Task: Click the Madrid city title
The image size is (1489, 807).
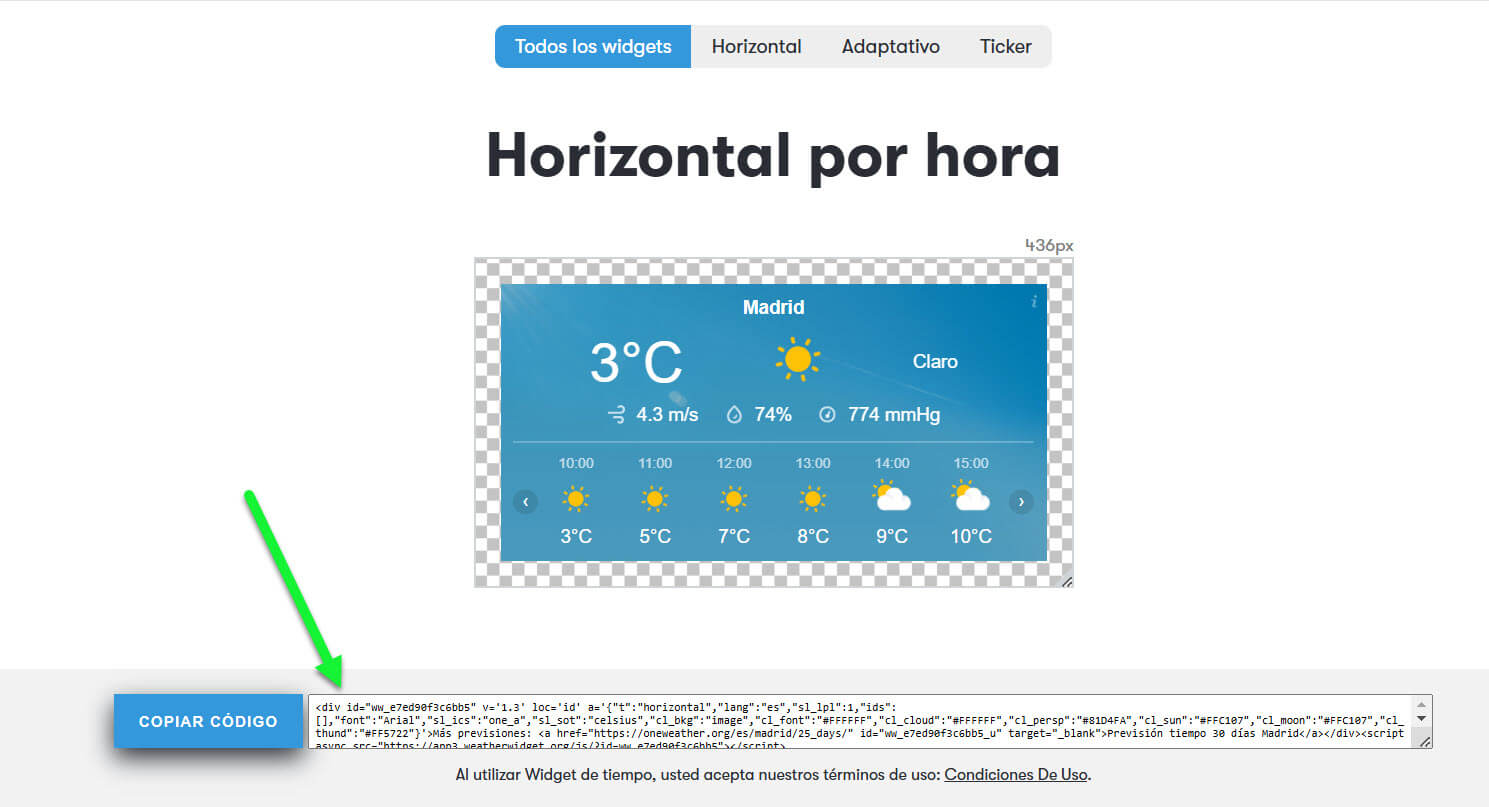Action: pyautogui.click(x=773, y=307)
